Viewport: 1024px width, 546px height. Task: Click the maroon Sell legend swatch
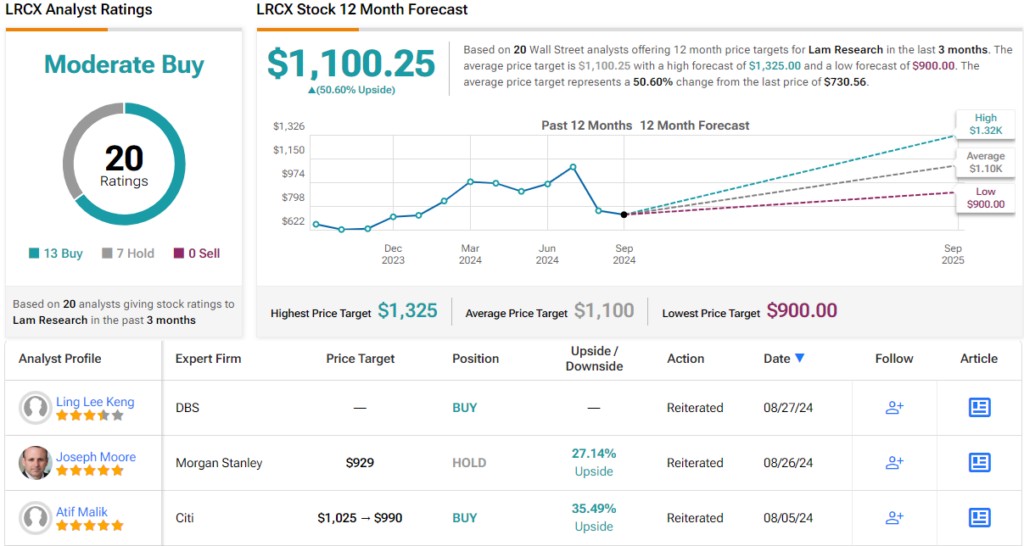pos(179,254)
